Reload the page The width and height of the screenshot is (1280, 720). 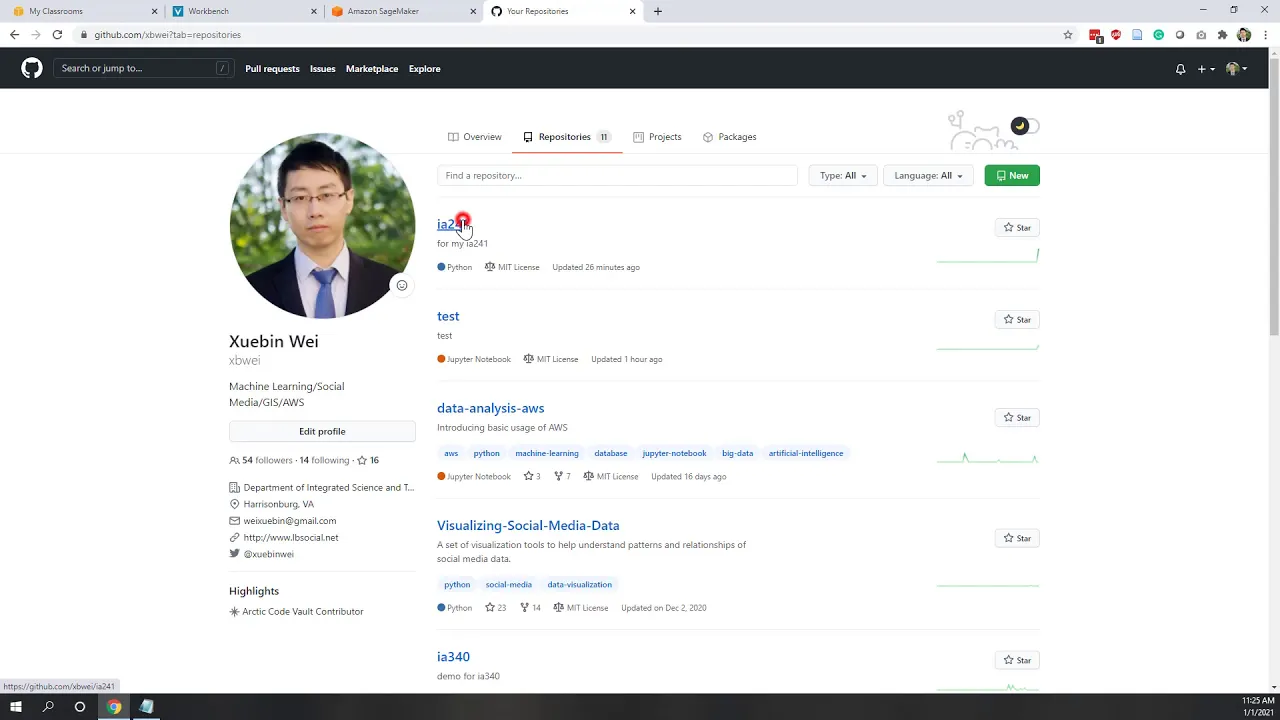click(x=57, y=35)
